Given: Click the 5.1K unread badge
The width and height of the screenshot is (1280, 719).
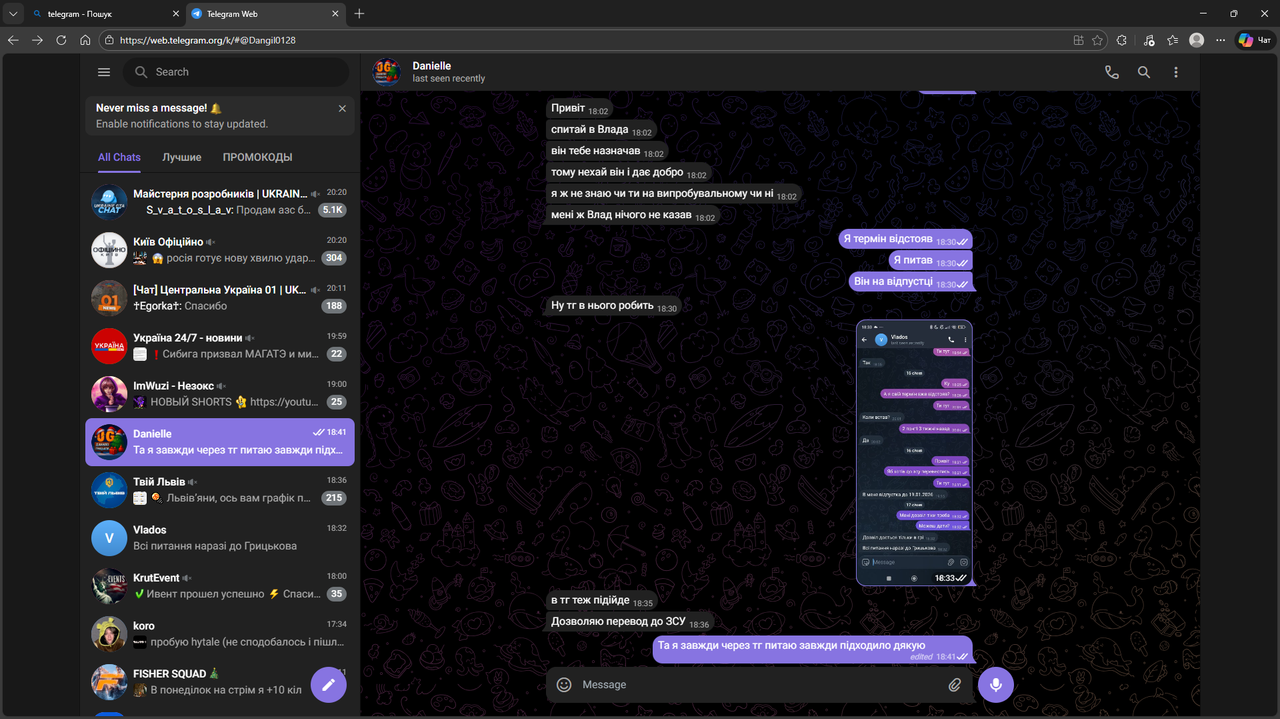Looking at the screenshot, I should tap(332, 210).
